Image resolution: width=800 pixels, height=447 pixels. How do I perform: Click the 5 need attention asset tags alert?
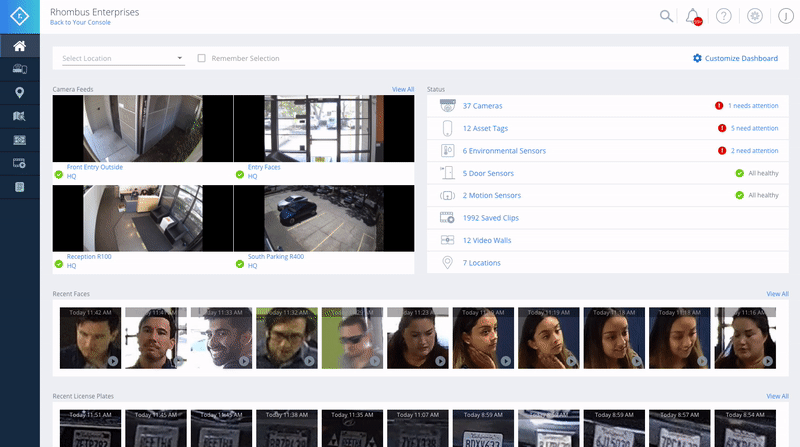tap(753, 128)
